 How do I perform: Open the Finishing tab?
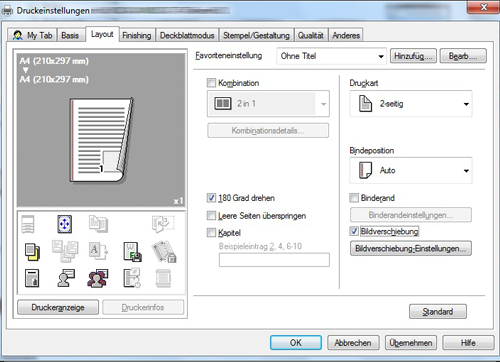tap(137, 35)
